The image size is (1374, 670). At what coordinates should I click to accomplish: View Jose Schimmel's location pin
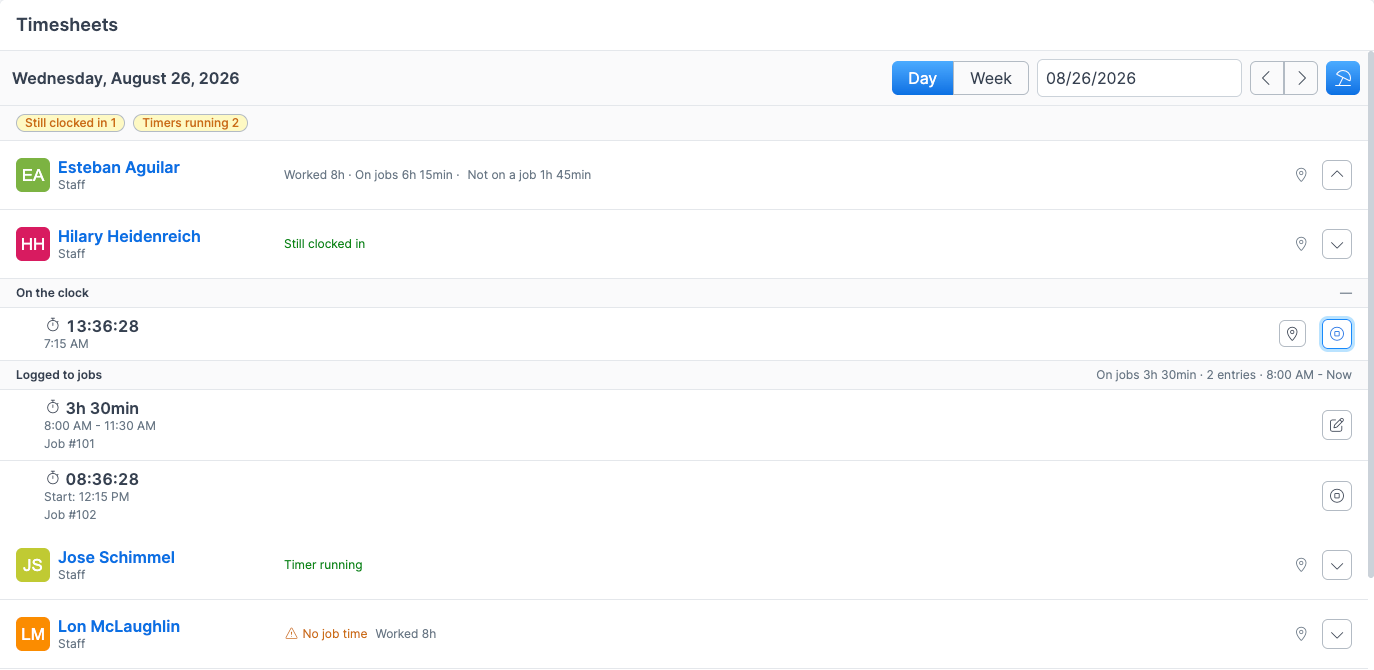1301,565
